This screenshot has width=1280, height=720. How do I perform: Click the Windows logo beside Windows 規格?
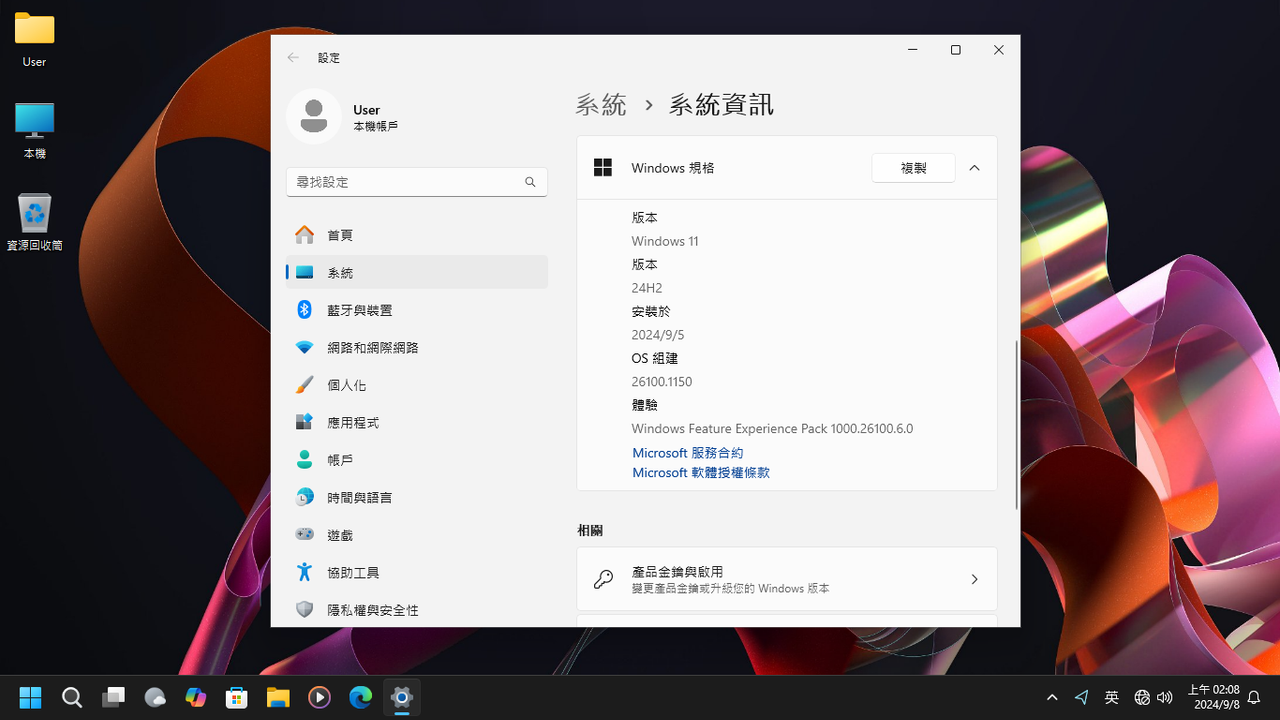tap(603, 168)
